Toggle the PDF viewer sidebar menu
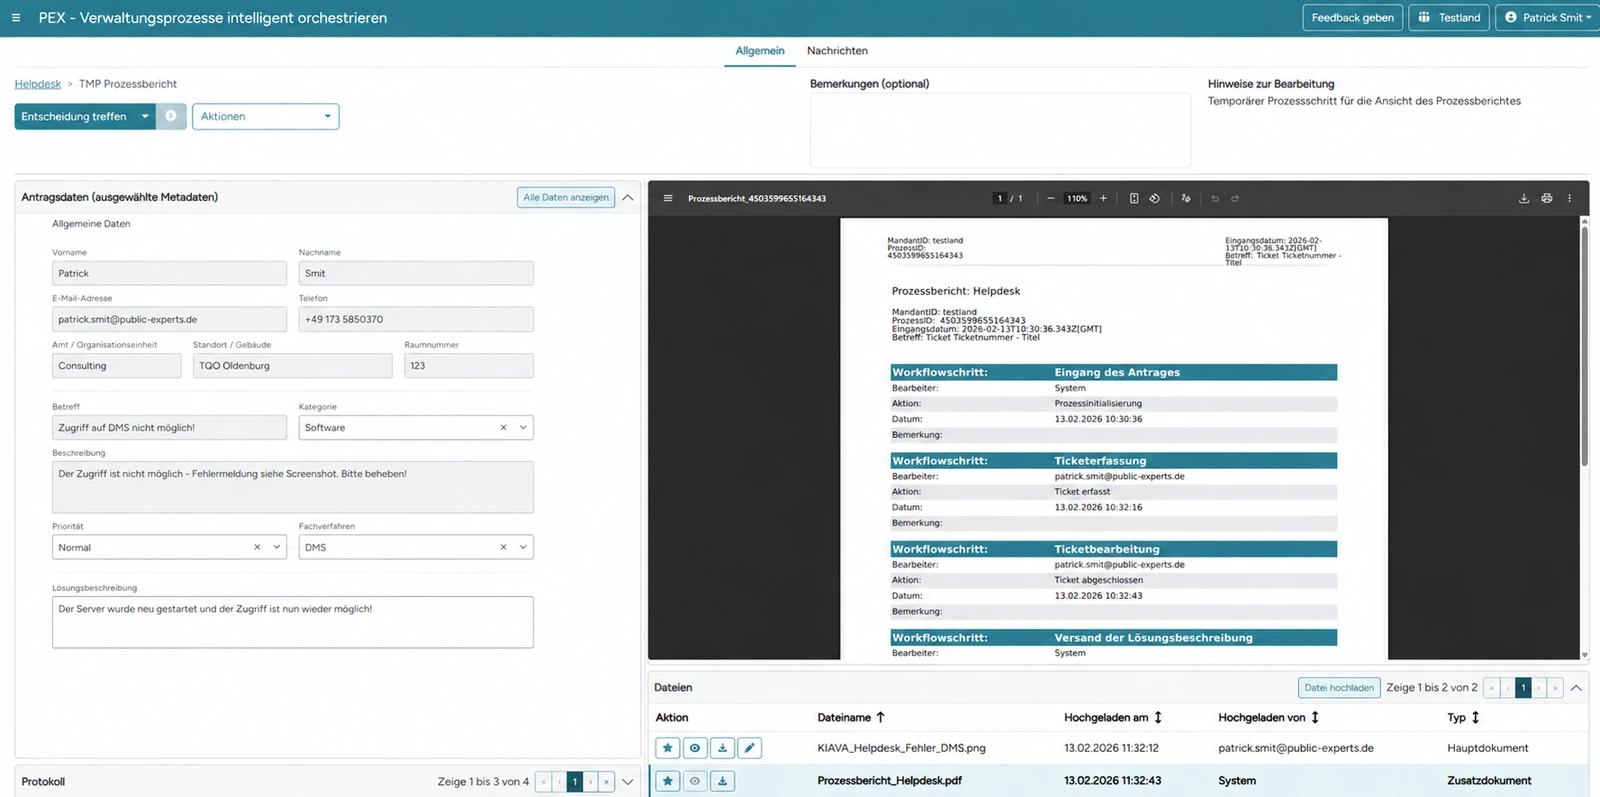Image resolution: width=1600 pixels, height=797 pixels. pos(668,198)
